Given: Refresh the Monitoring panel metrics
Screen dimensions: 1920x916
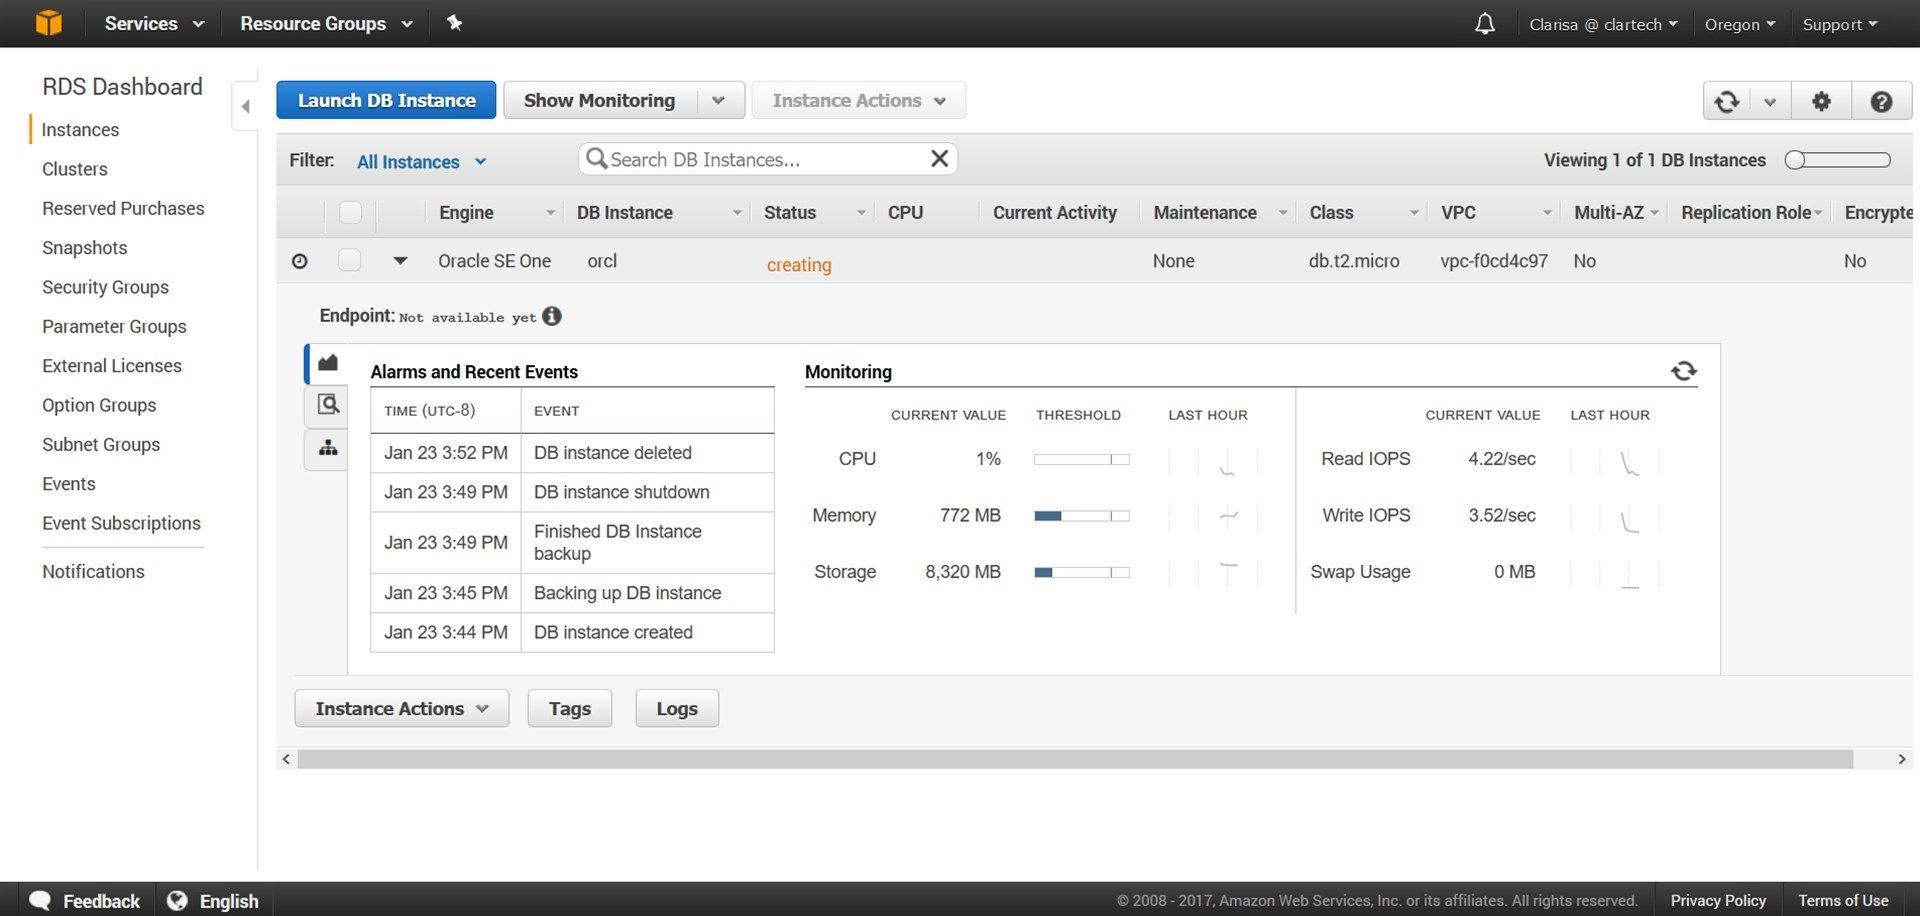Looking at the screenshot, I should click(1684, 371).
